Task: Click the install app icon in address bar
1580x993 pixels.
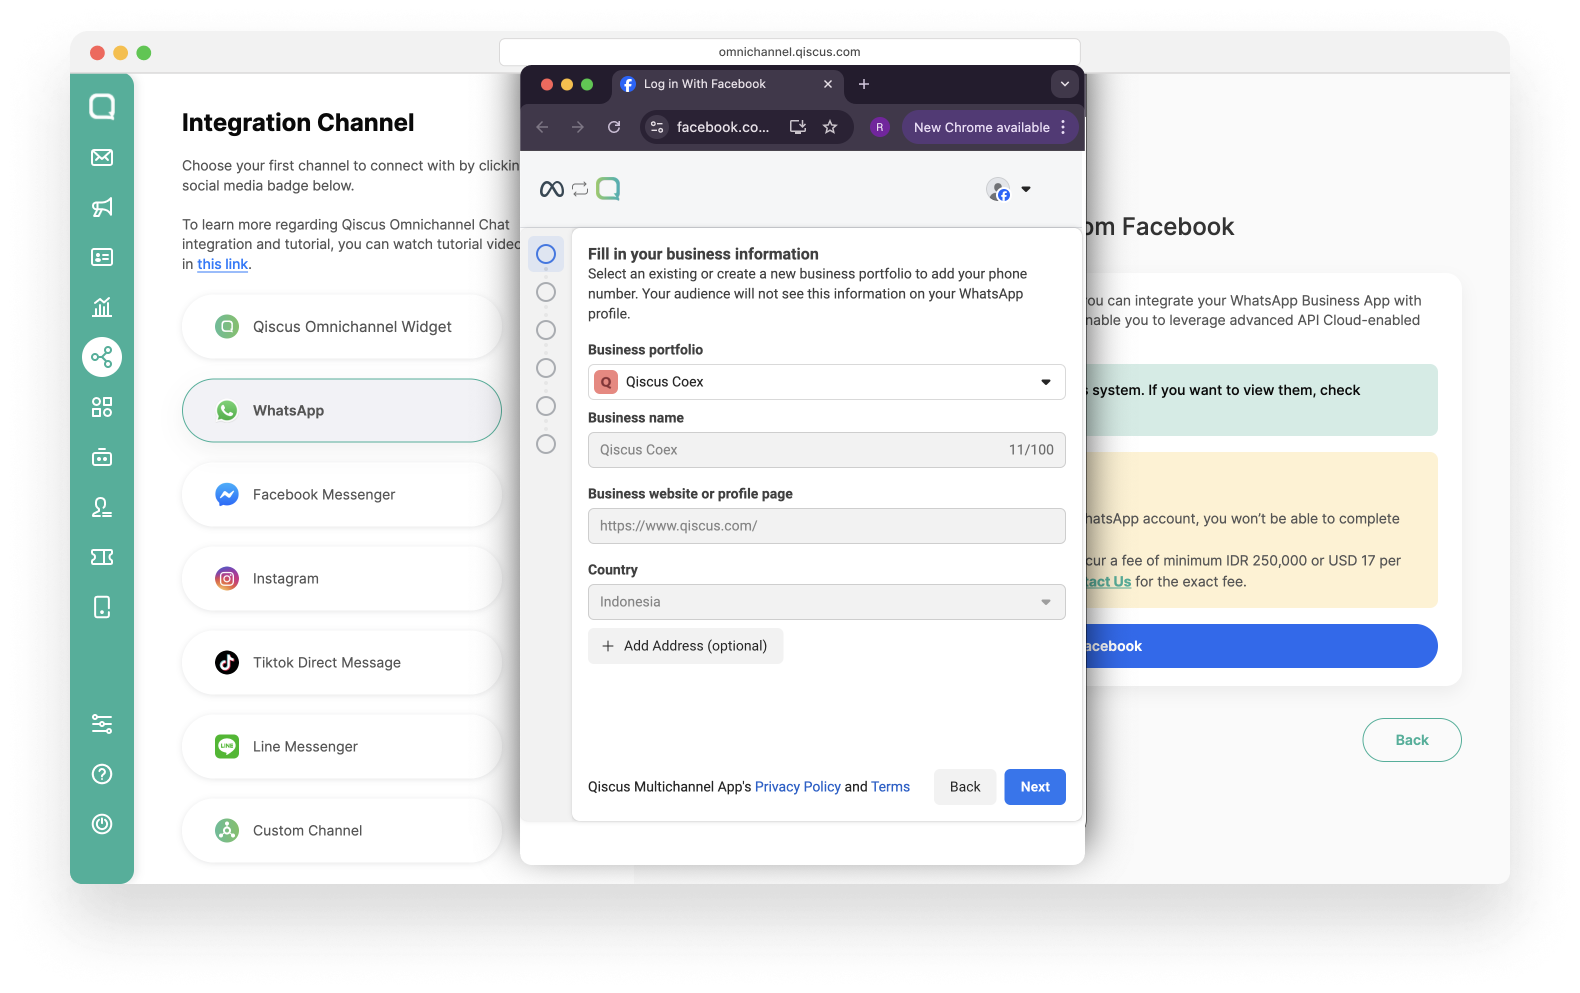Action: [798, 127]
